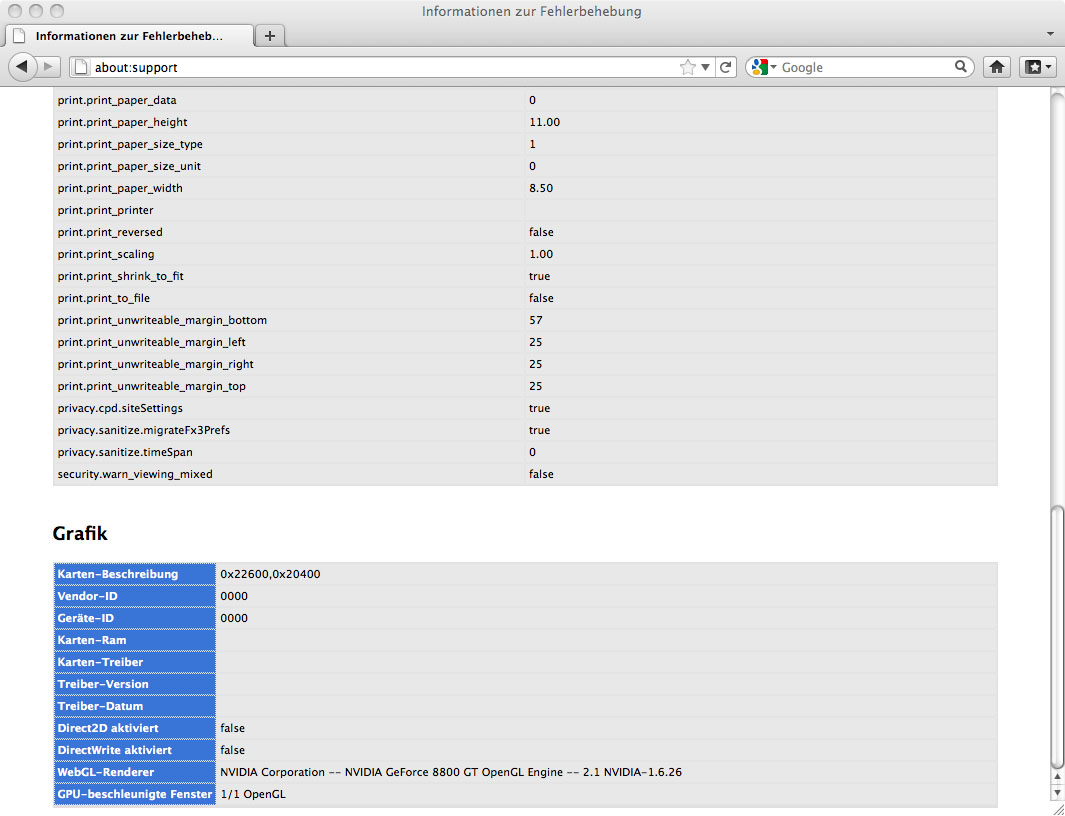Click the magnifier icon to start a search

[959, 66]
